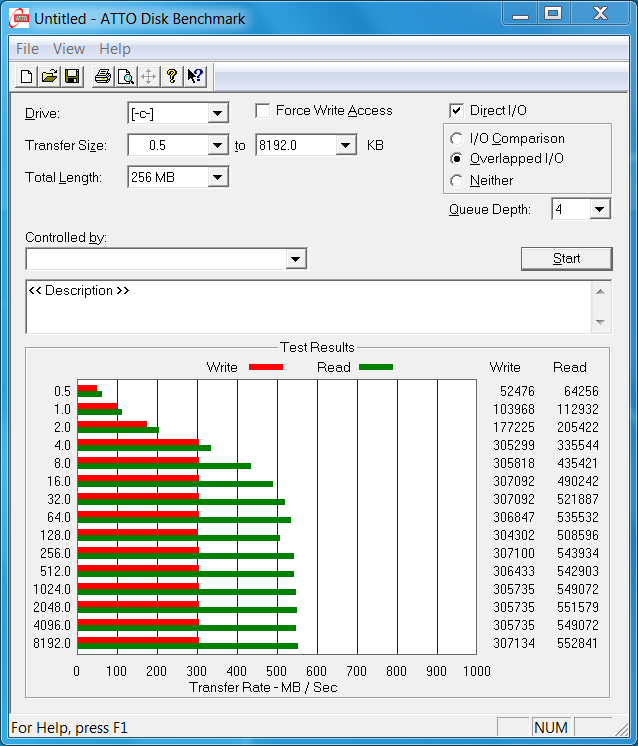This screenshot has height=746, width=638.
Task: Click inside the Description text box
Action: point(308,307)
